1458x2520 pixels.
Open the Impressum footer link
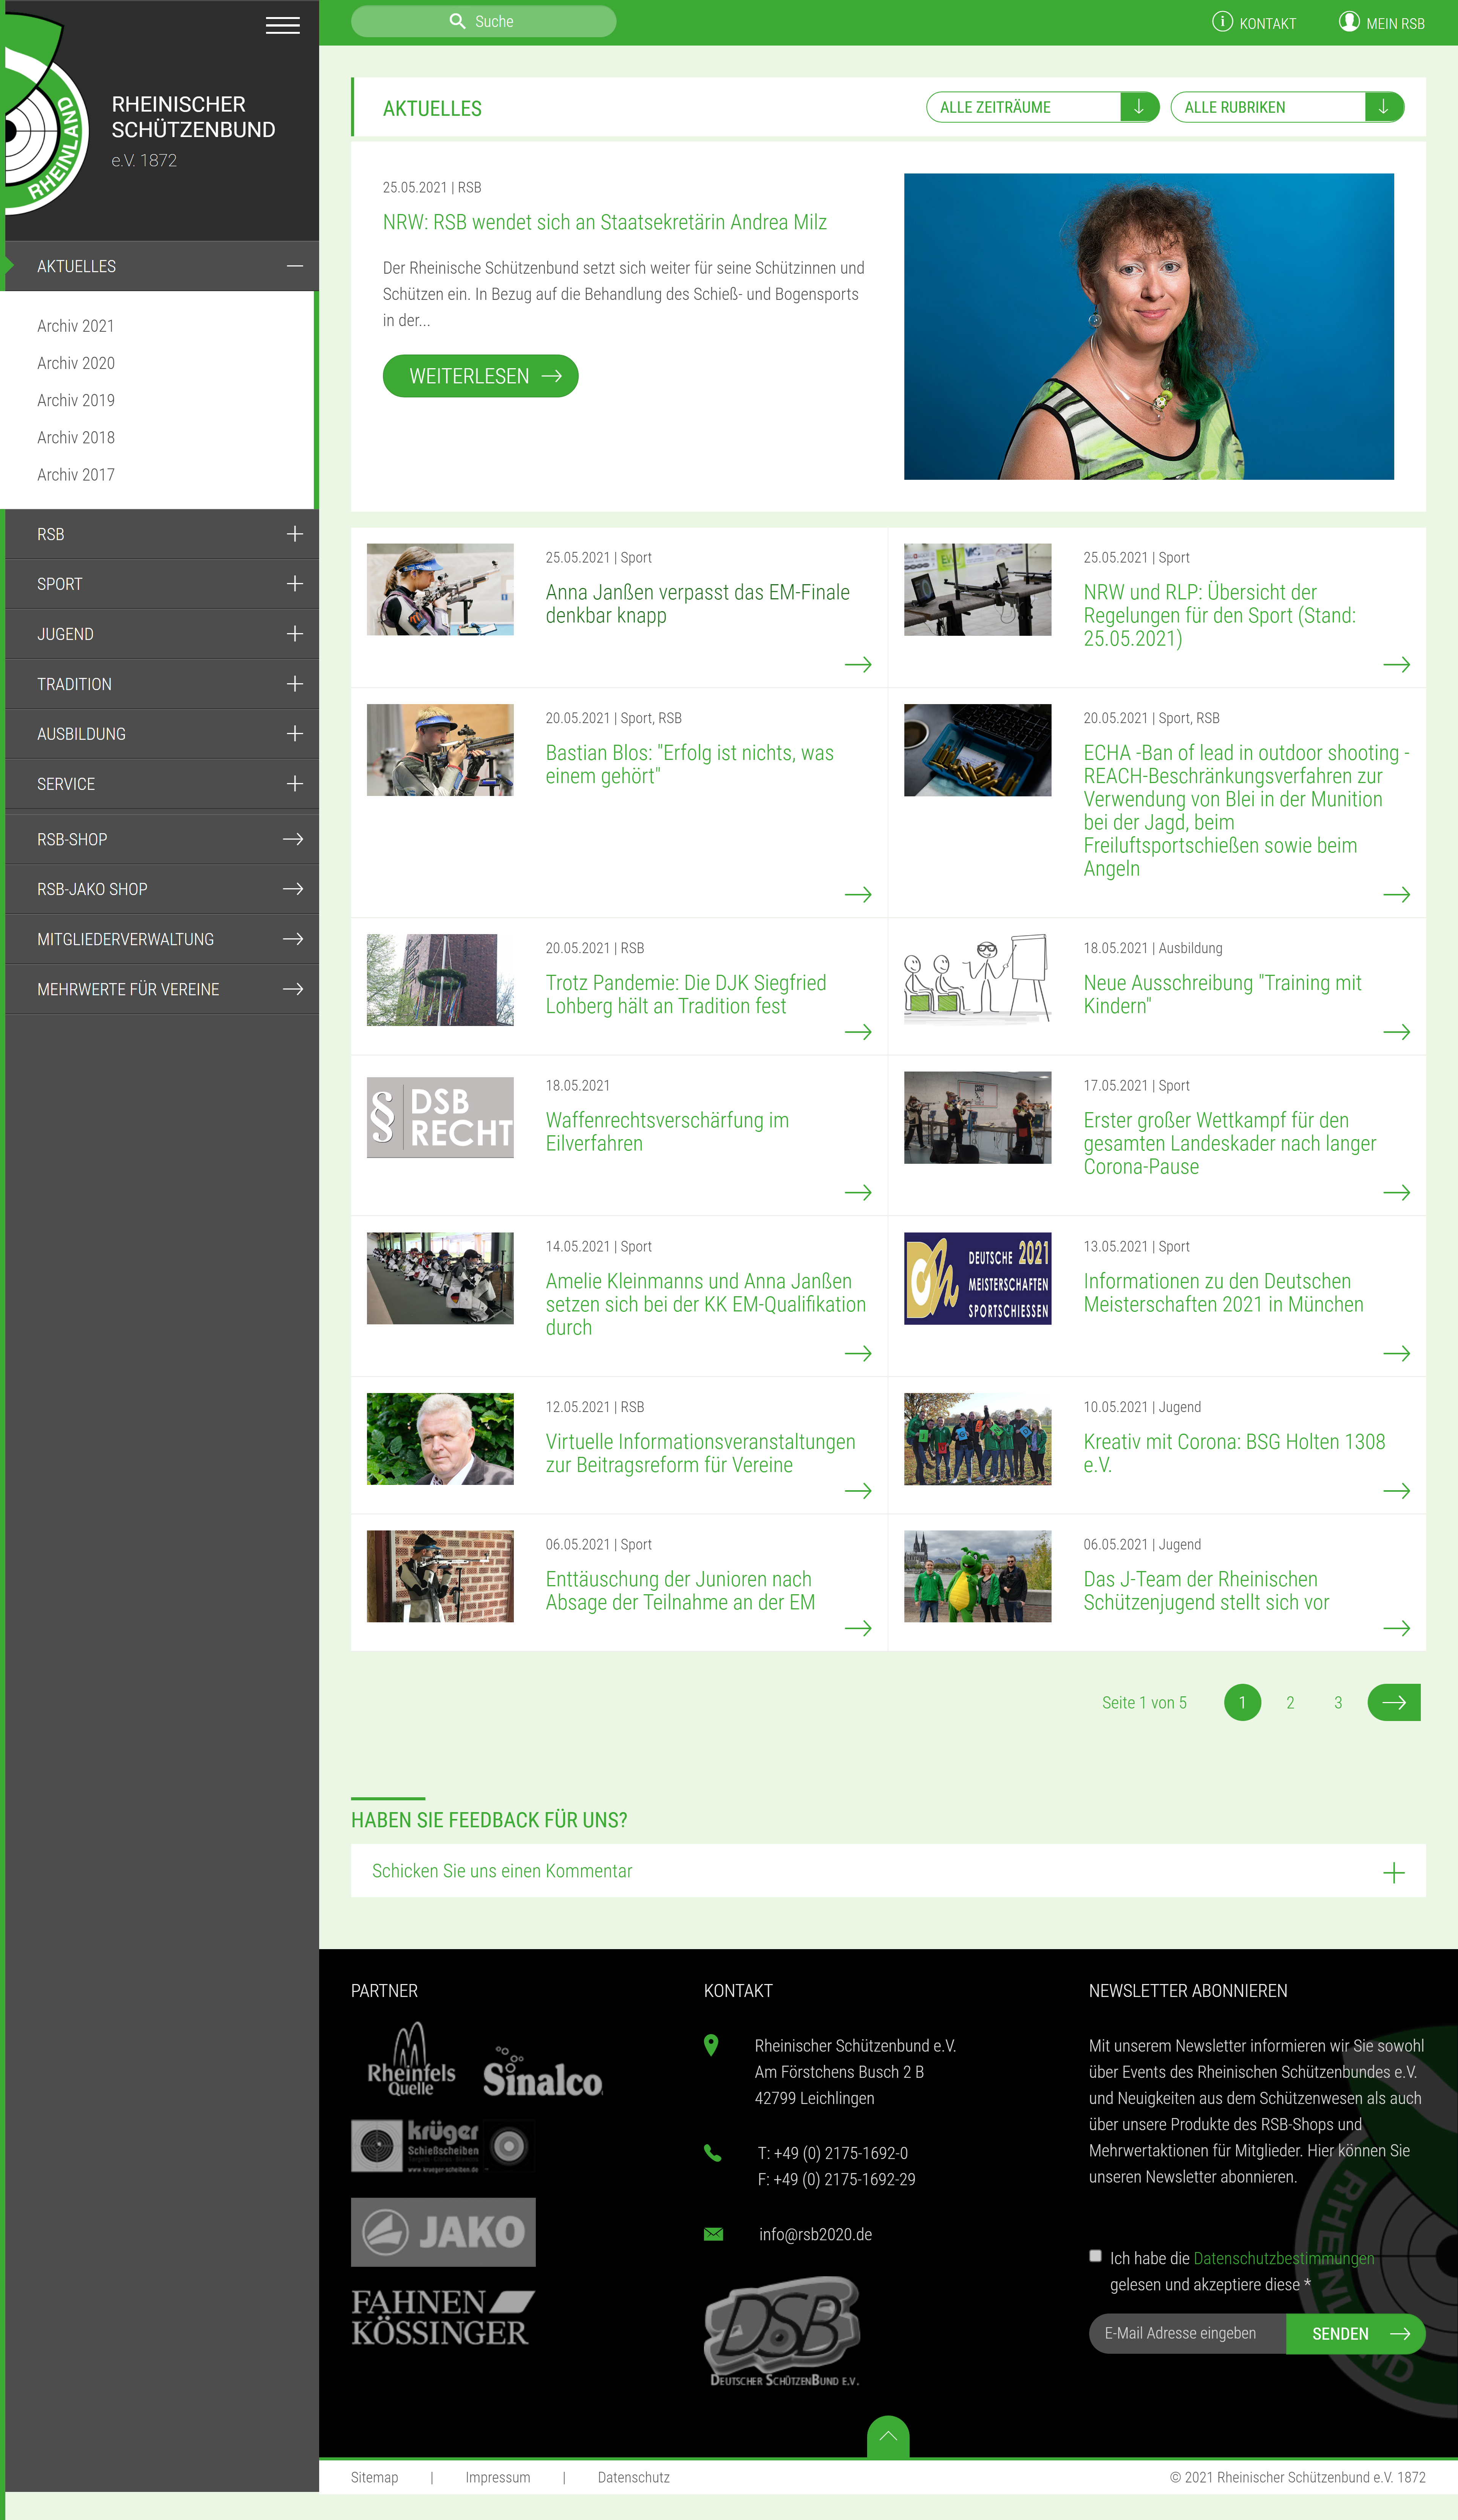(498, 2477)
